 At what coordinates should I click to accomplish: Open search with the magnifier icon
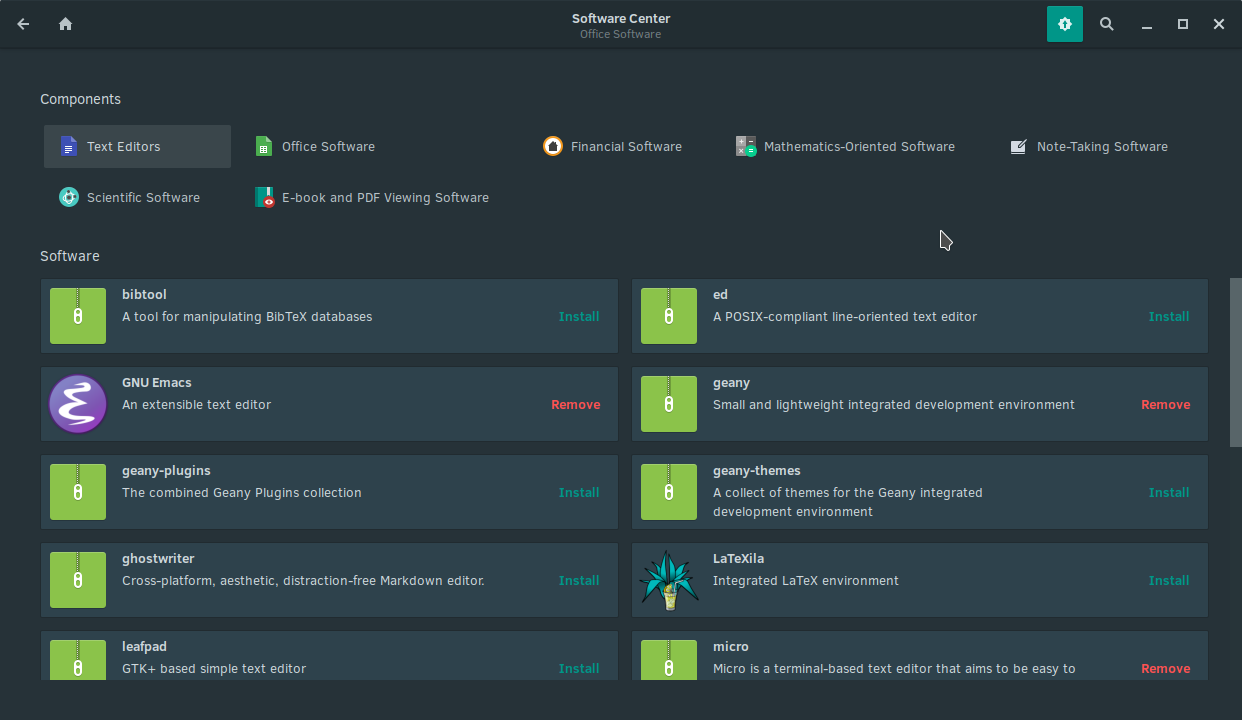tap(1107, 24)
